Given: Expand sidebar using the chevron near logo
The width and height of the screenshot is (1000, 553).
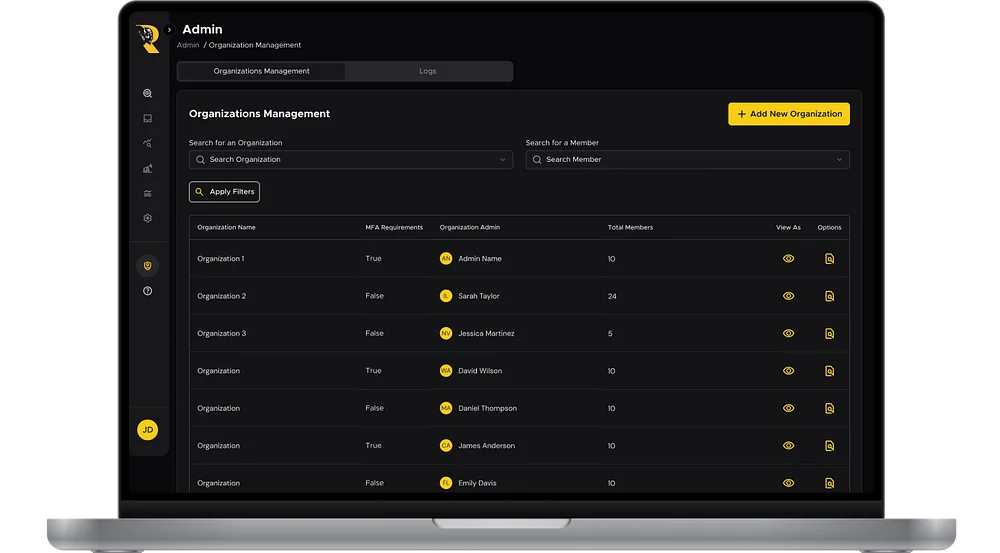Looking at the screenshot, I should point(169,29).
